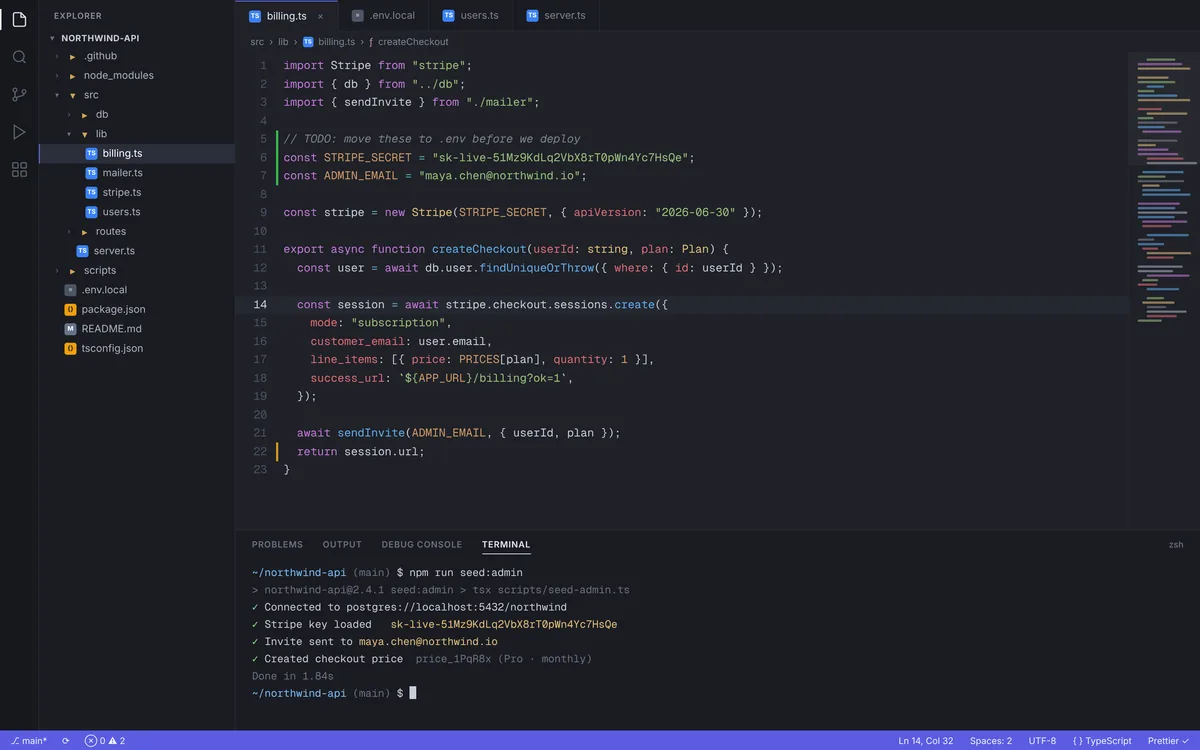The width and height of the screenshot is (1200, 750).
Task: Click the JSON icon beside package.json
Action: tap(70, 309)
